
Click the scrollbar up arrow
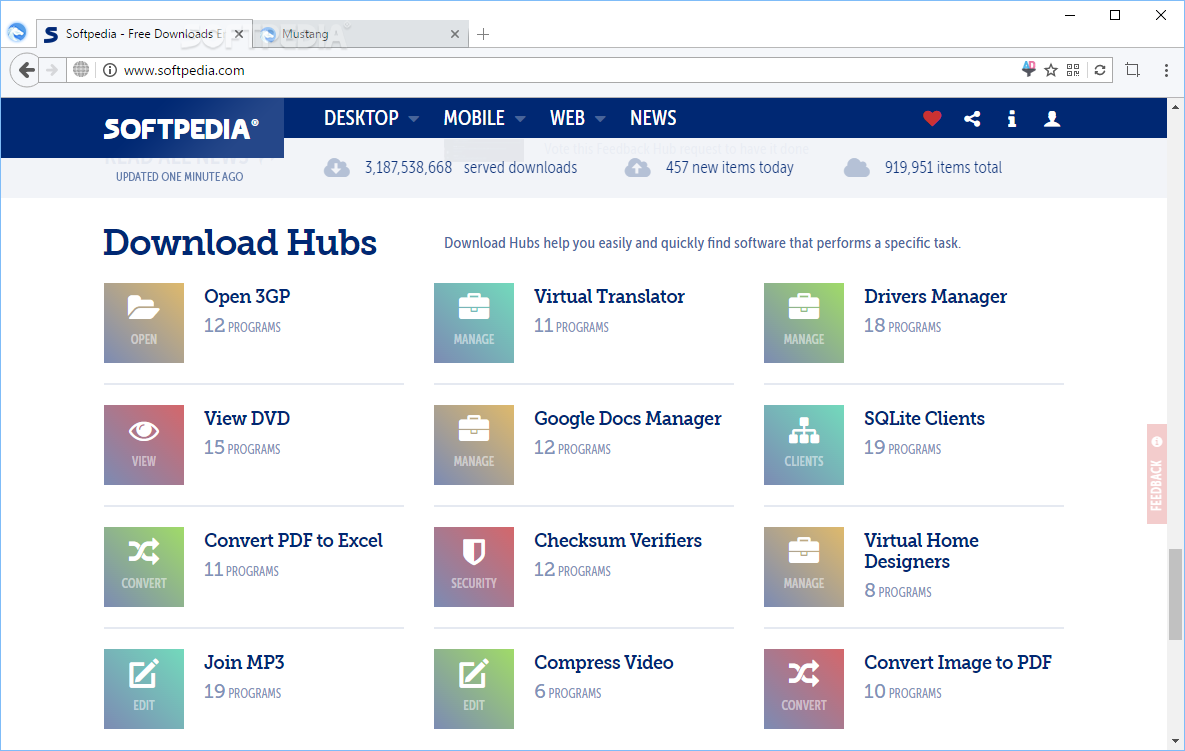click(x=1174, y=107)
